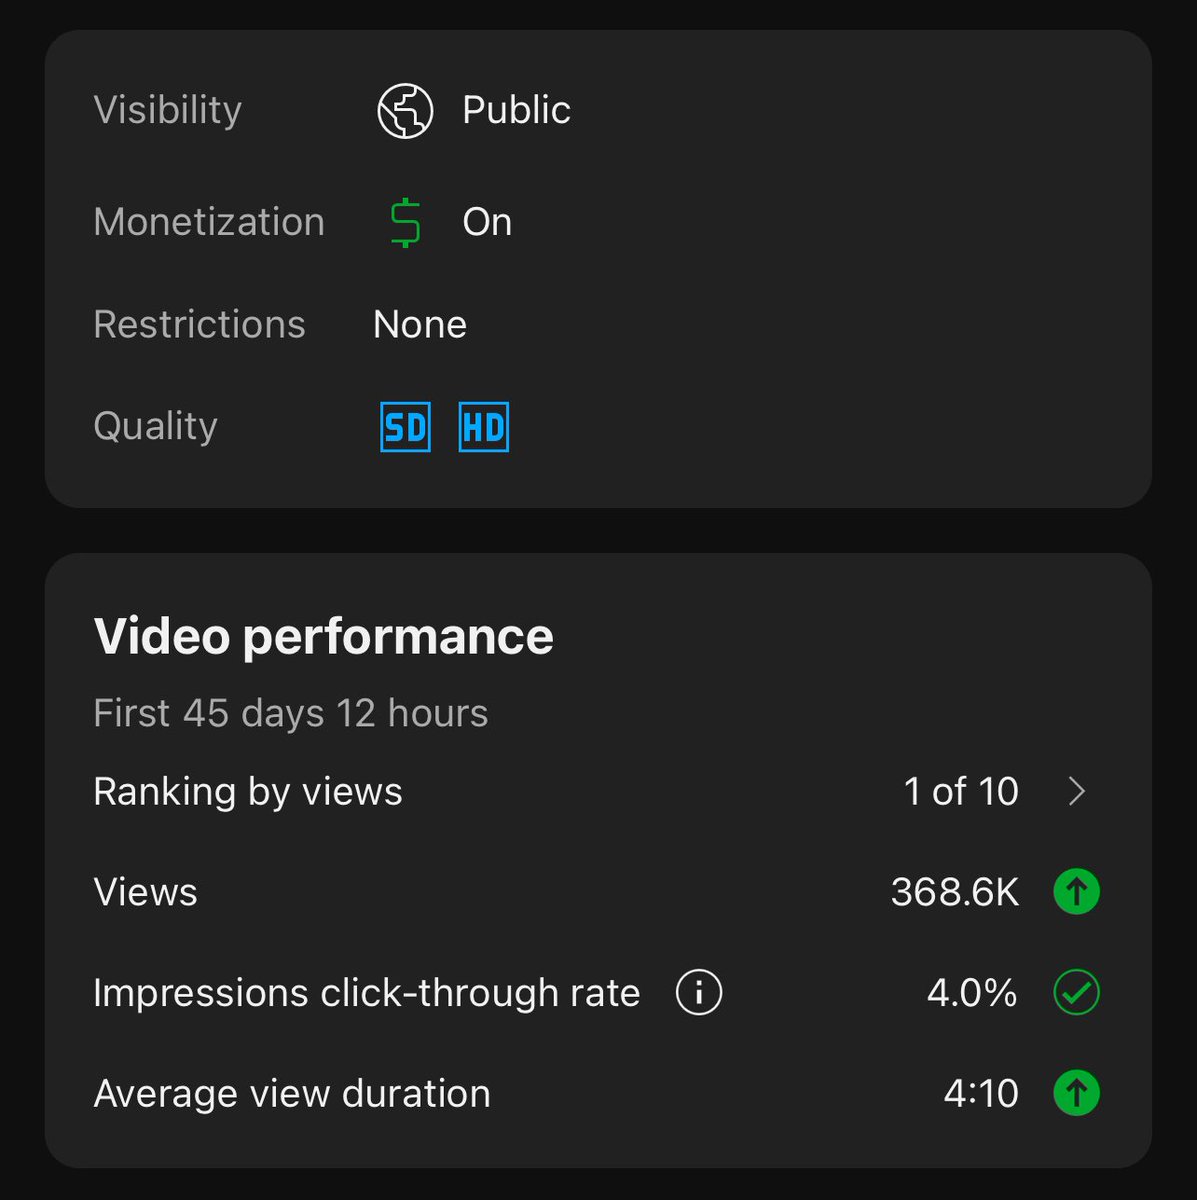
Task: Select Average view duration row
Action: click(597, 1093)
